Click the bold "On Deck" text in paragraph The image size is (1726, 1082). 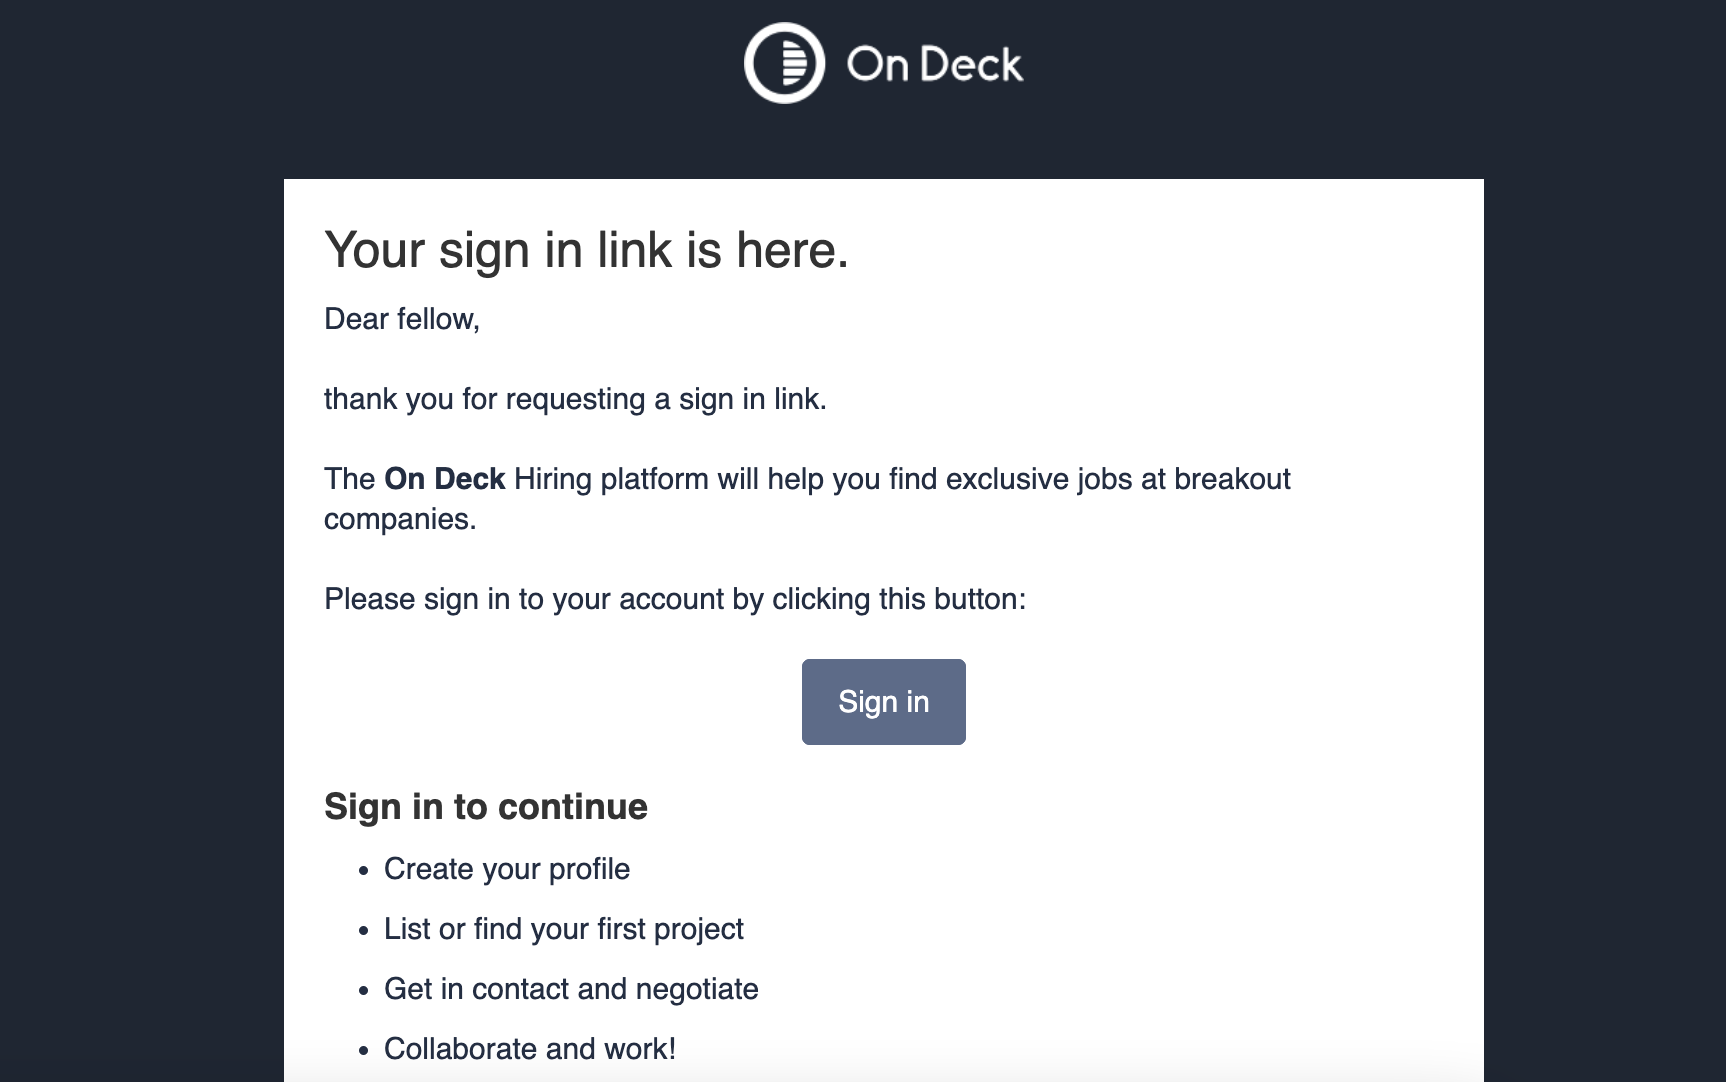point(444,479)
